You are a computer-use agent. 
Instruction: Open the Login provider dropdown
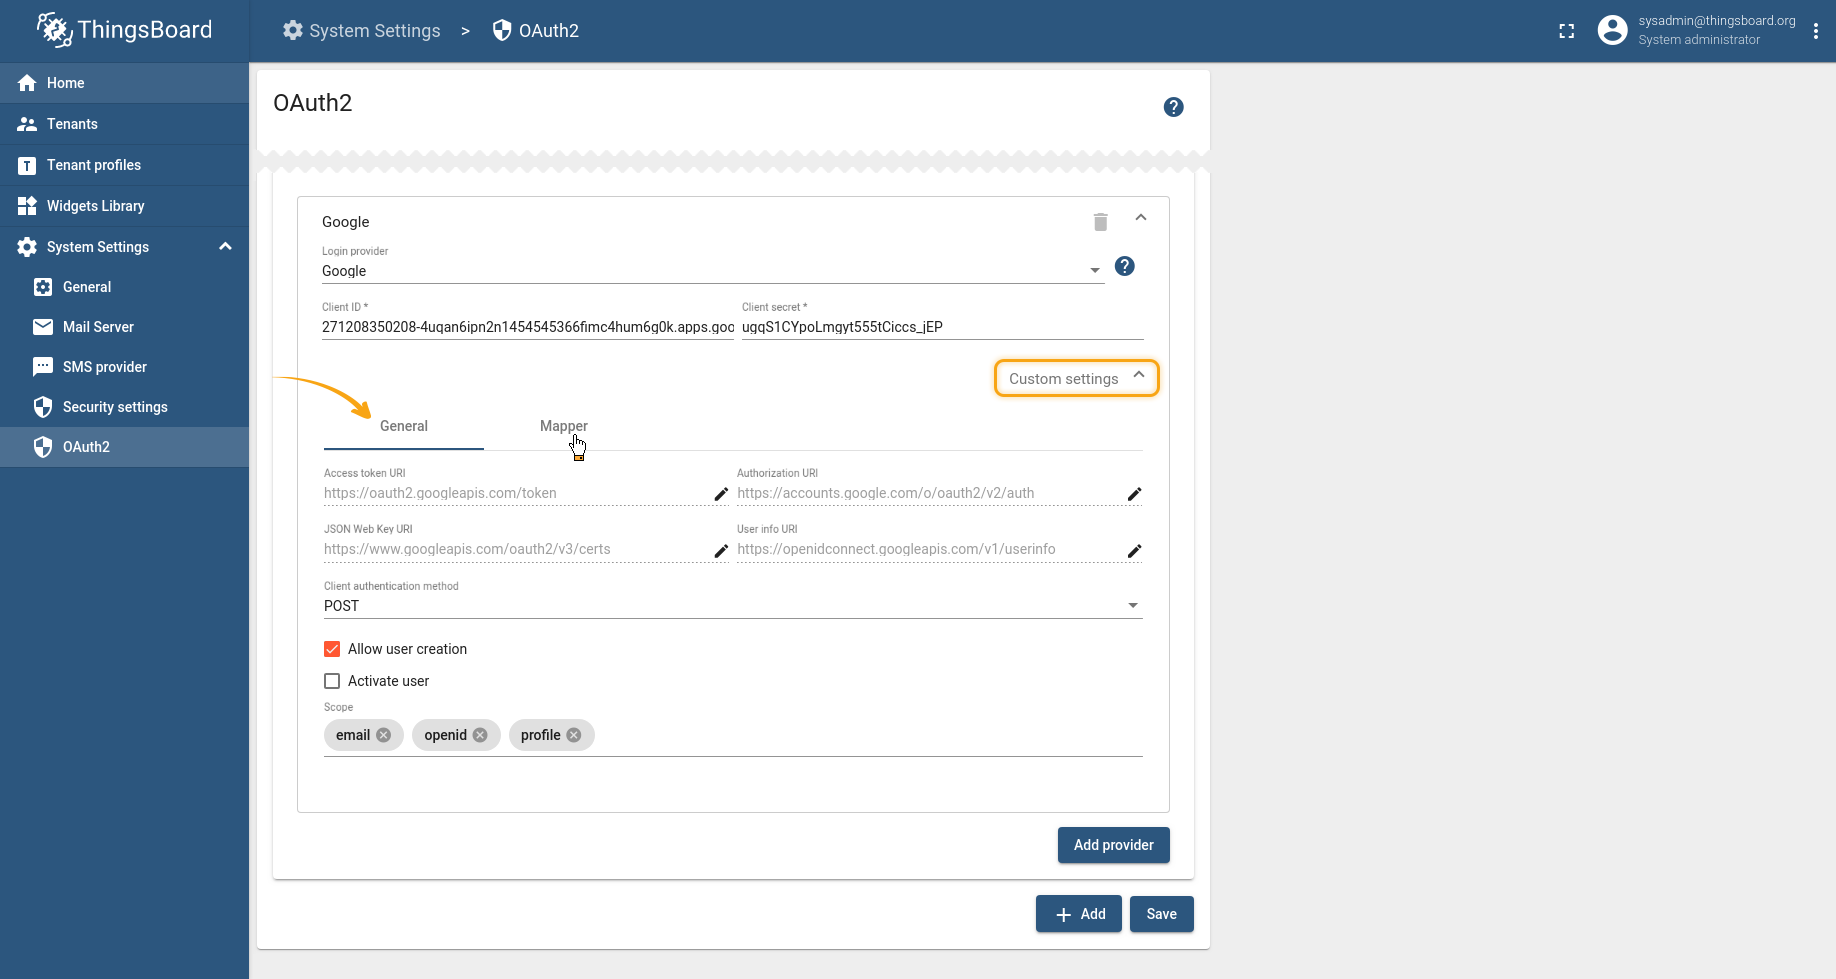[713, 271]
